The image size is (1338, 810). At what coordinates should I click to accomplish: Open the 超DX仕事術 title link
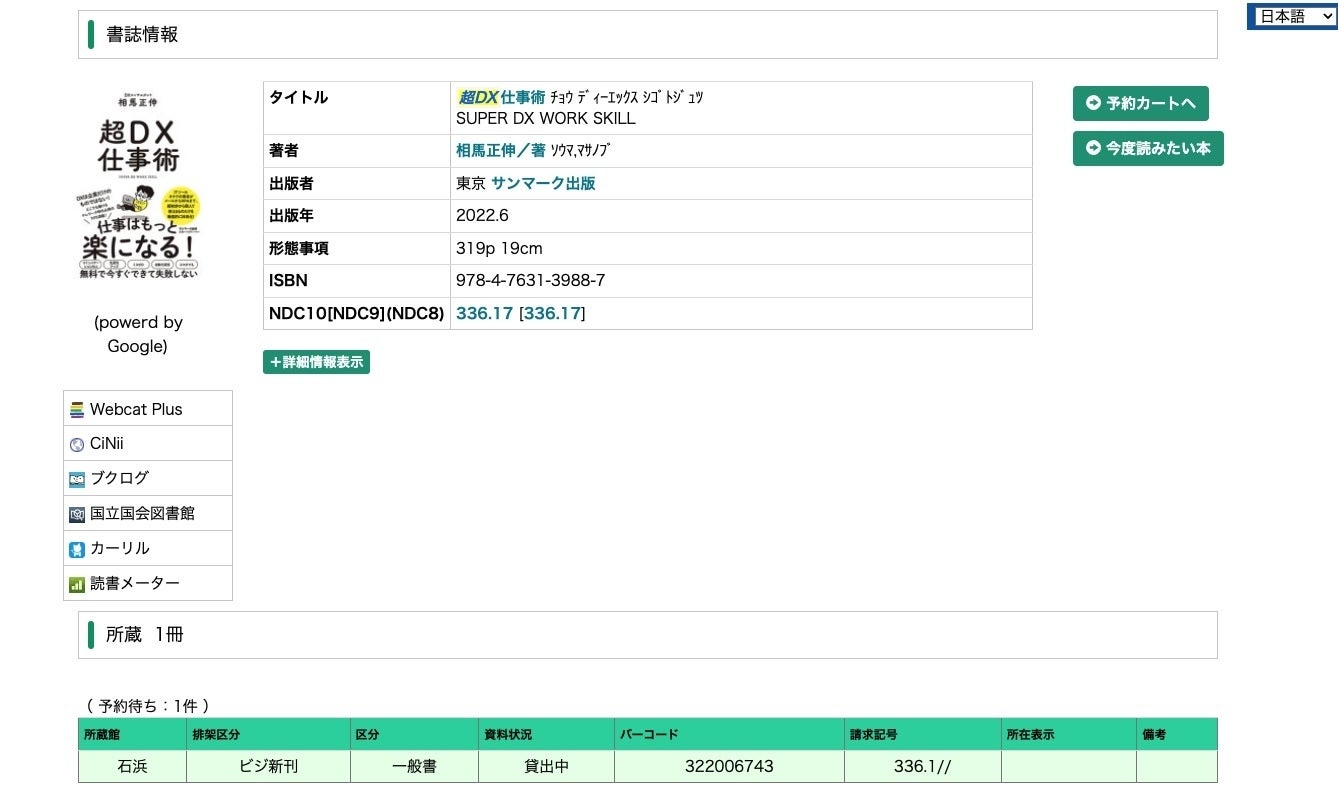coord(501,97)
